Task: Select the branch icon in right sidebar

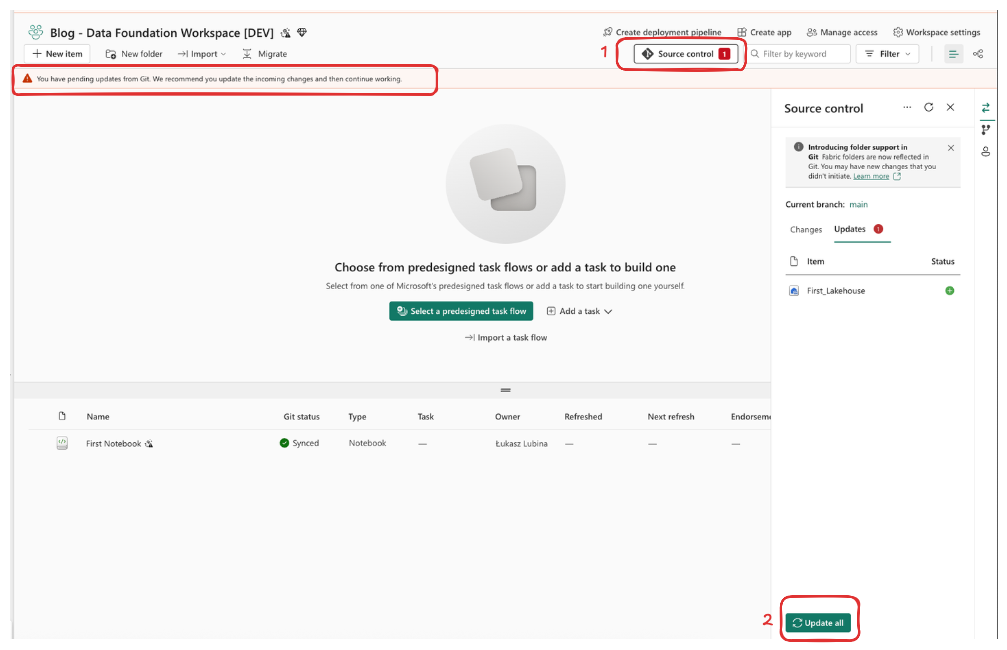Action: point(986,129)
